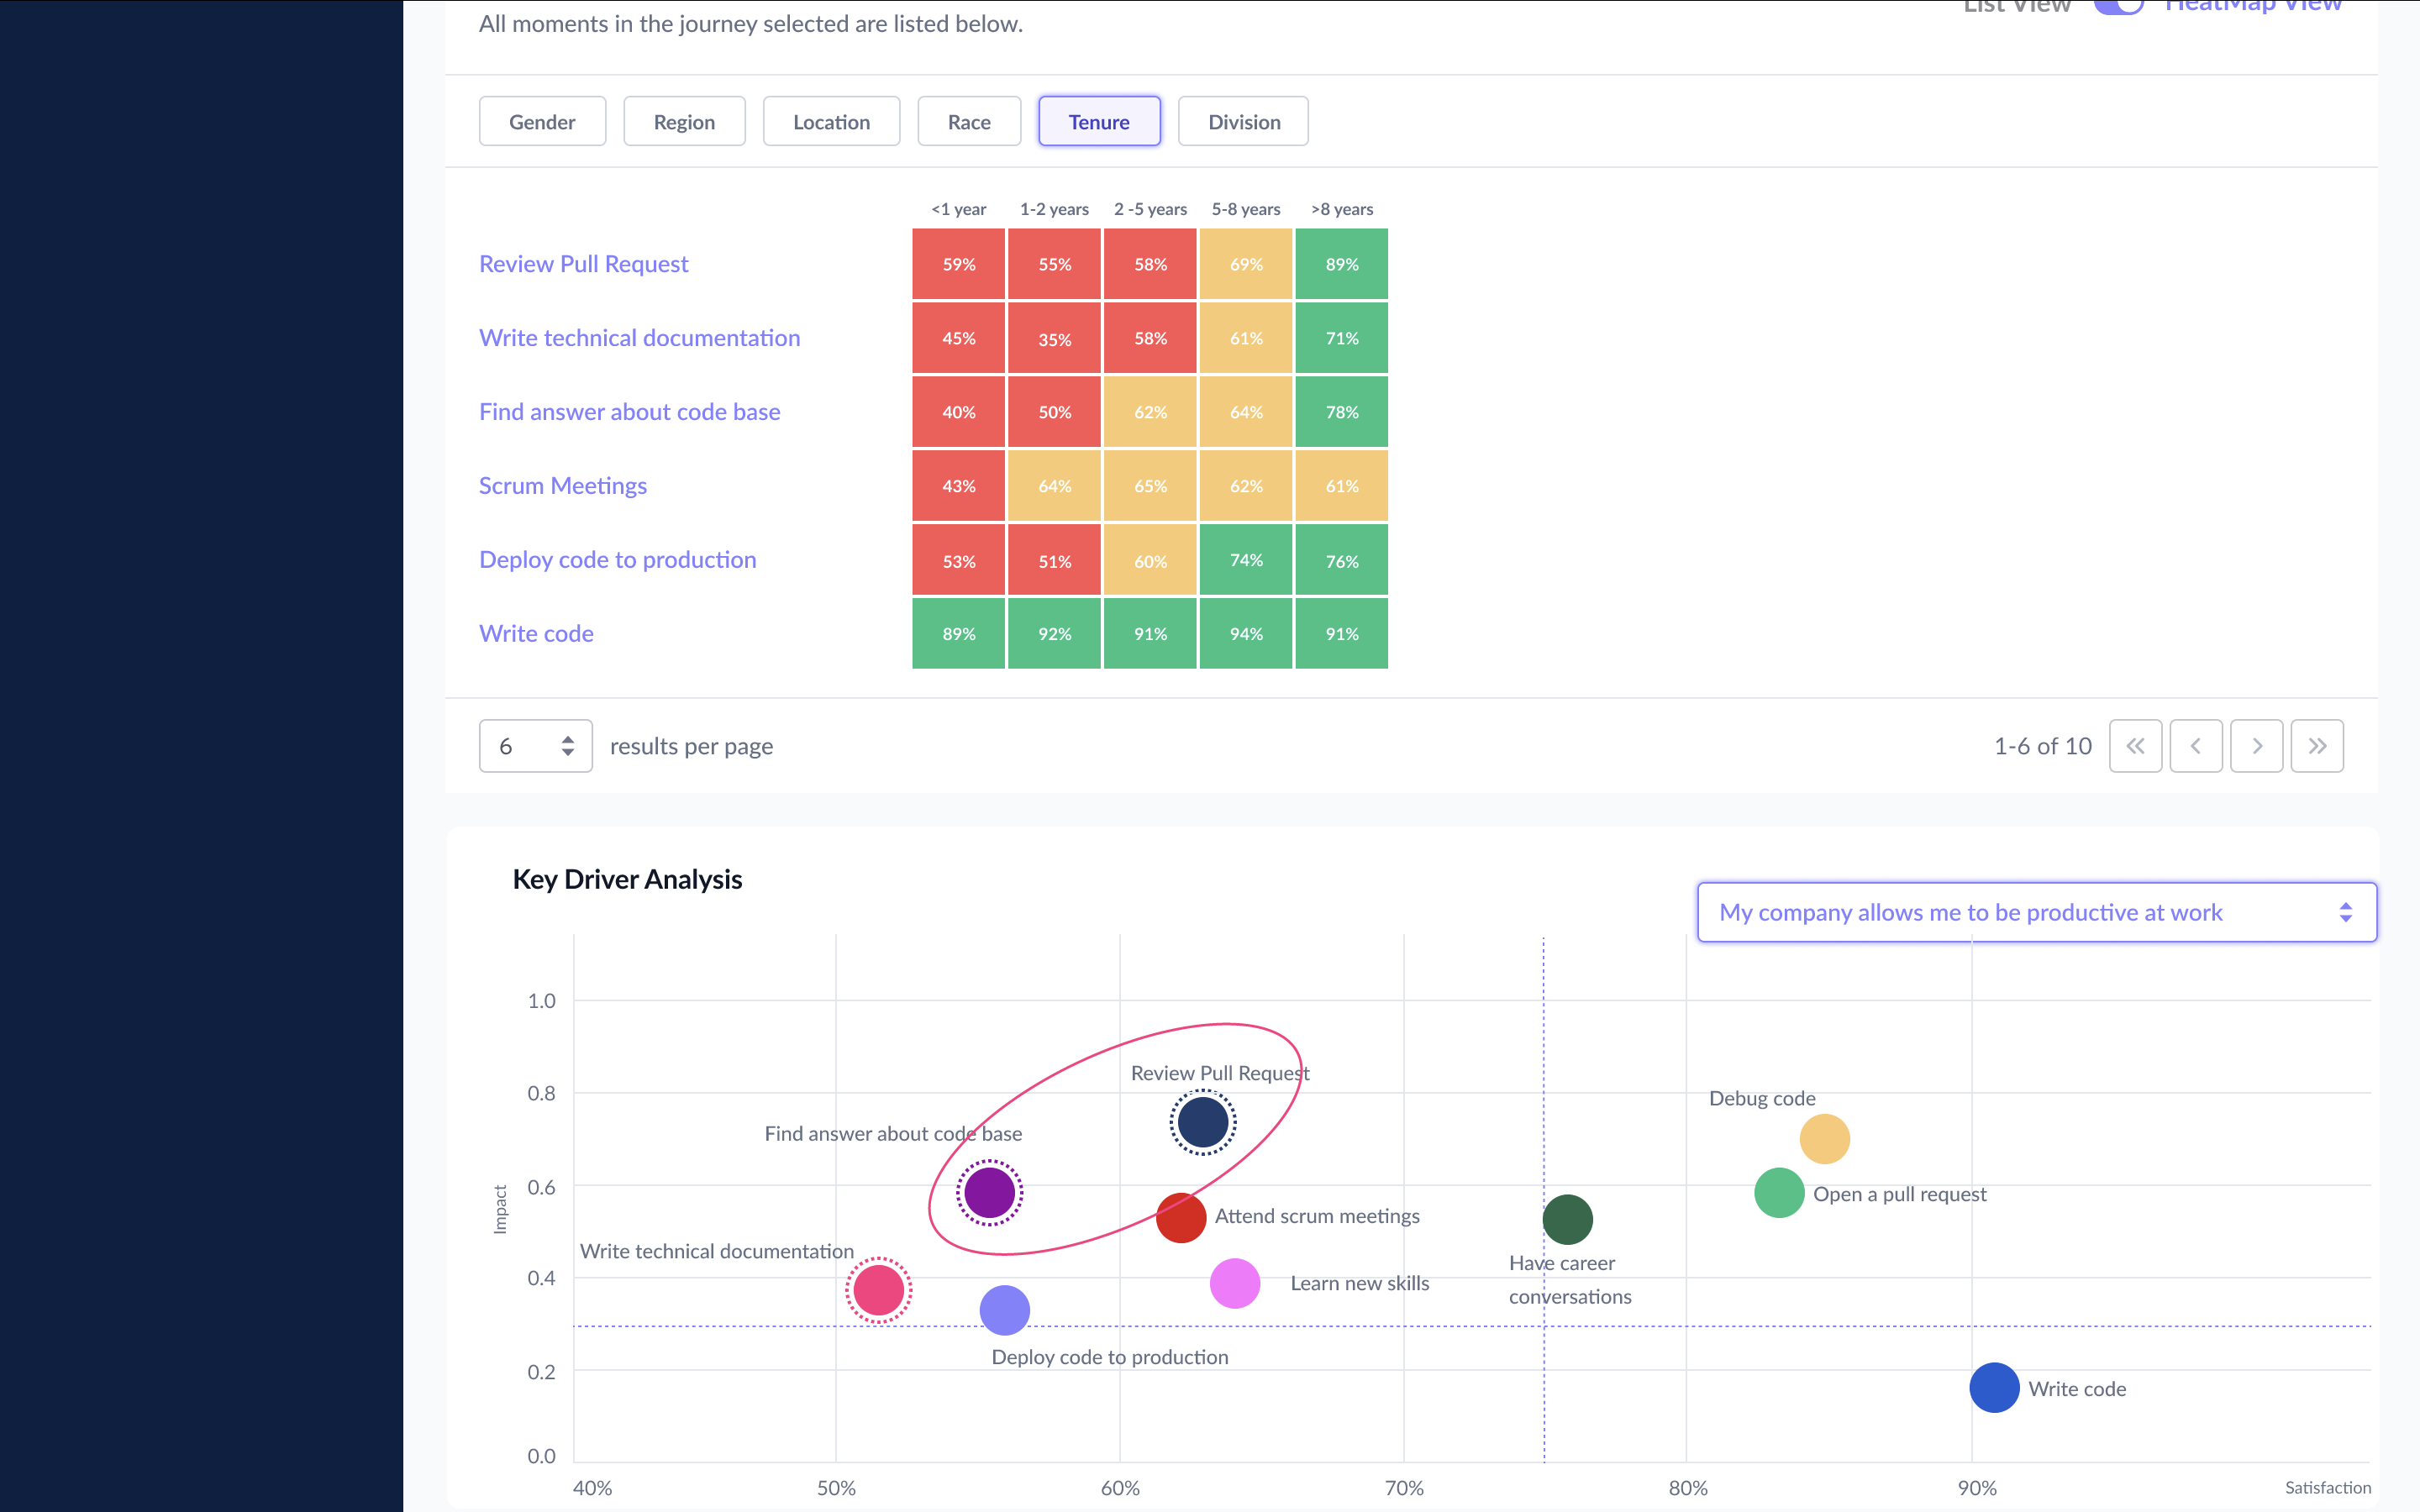Select the Region filter tab

point(684,122)
